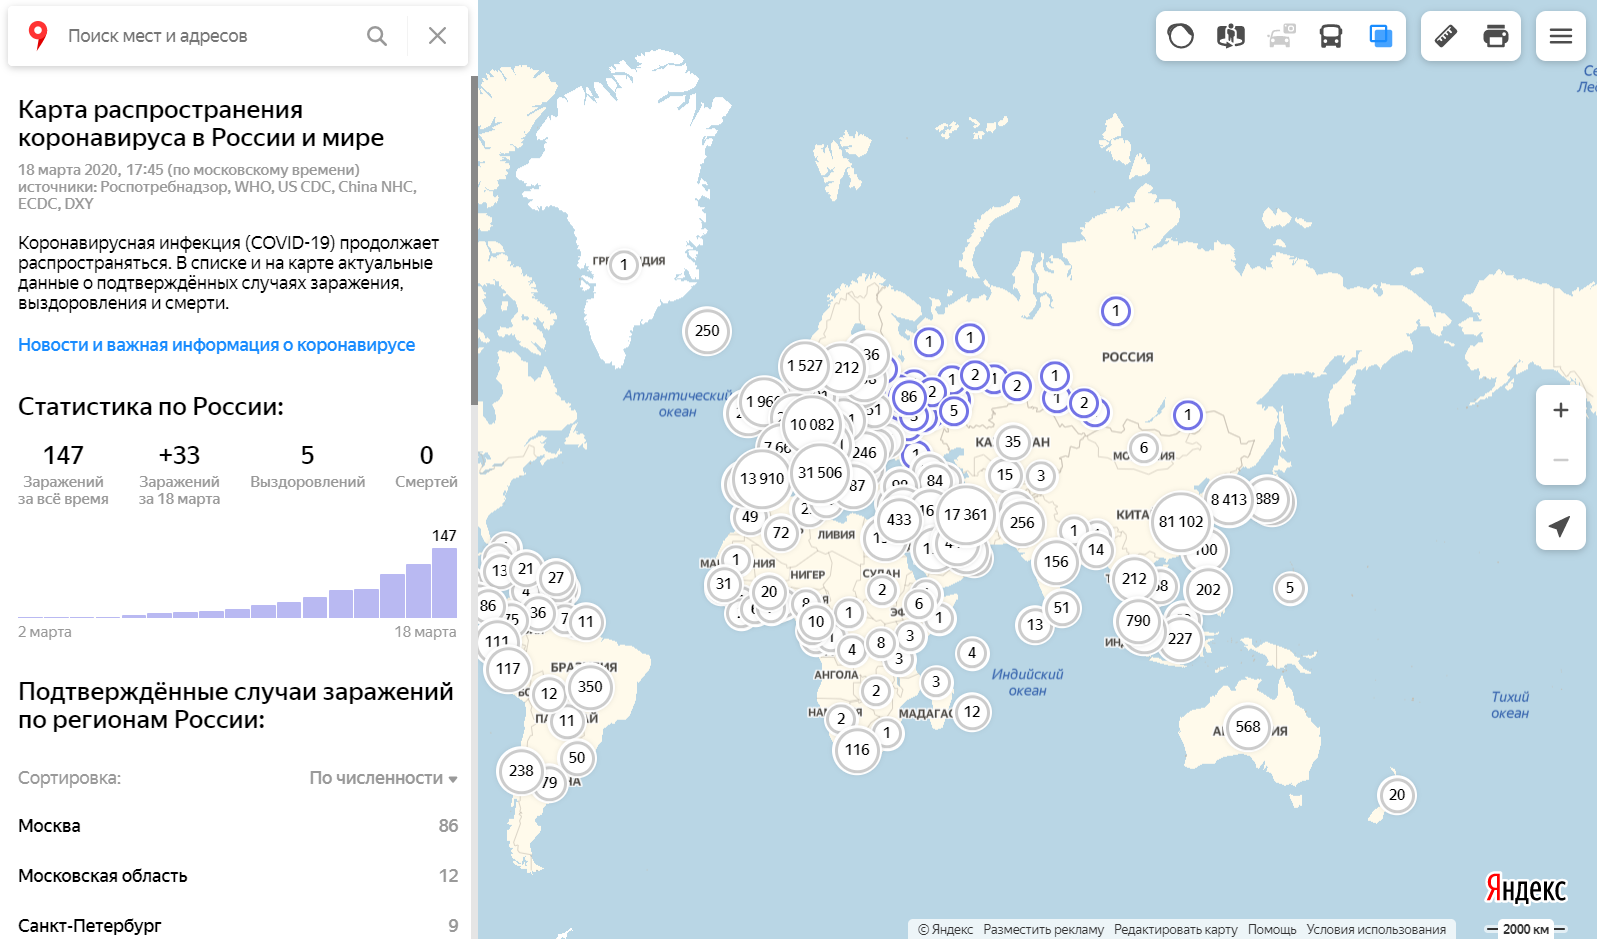
Task: Click the 238 Chile marker
Action: 521,771
